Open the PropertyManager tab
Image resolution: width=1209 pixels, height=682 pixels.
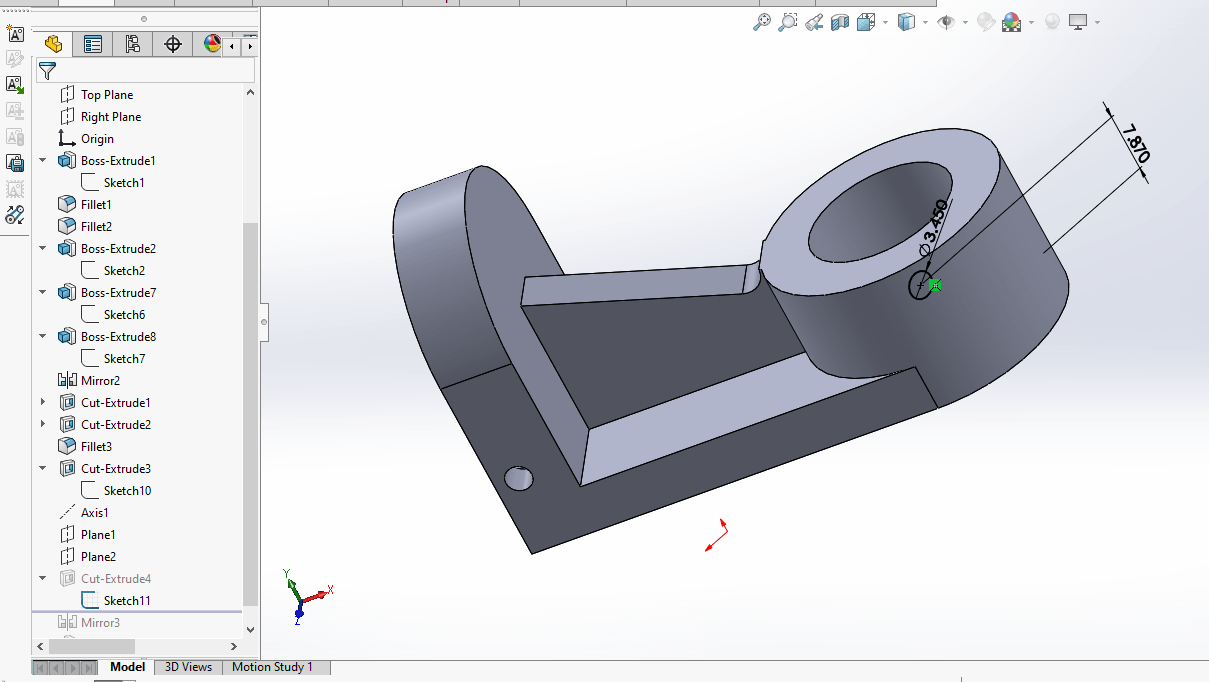(x=93, y=44)
